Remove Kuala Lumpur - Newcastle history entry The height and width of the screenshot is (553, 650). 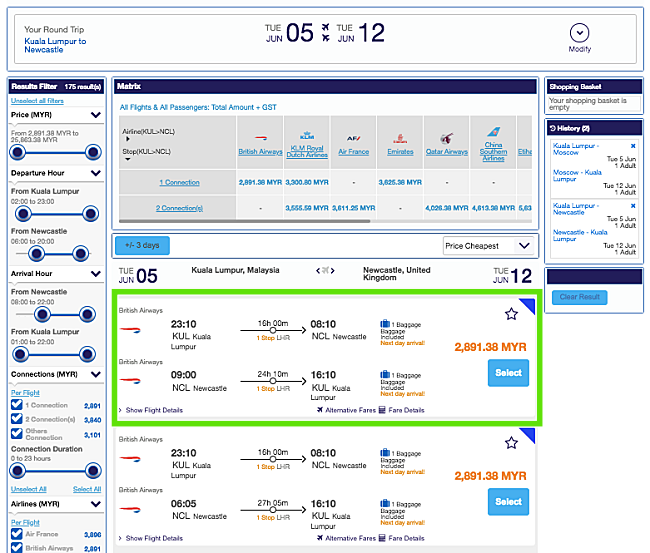[x=633, y=206]
